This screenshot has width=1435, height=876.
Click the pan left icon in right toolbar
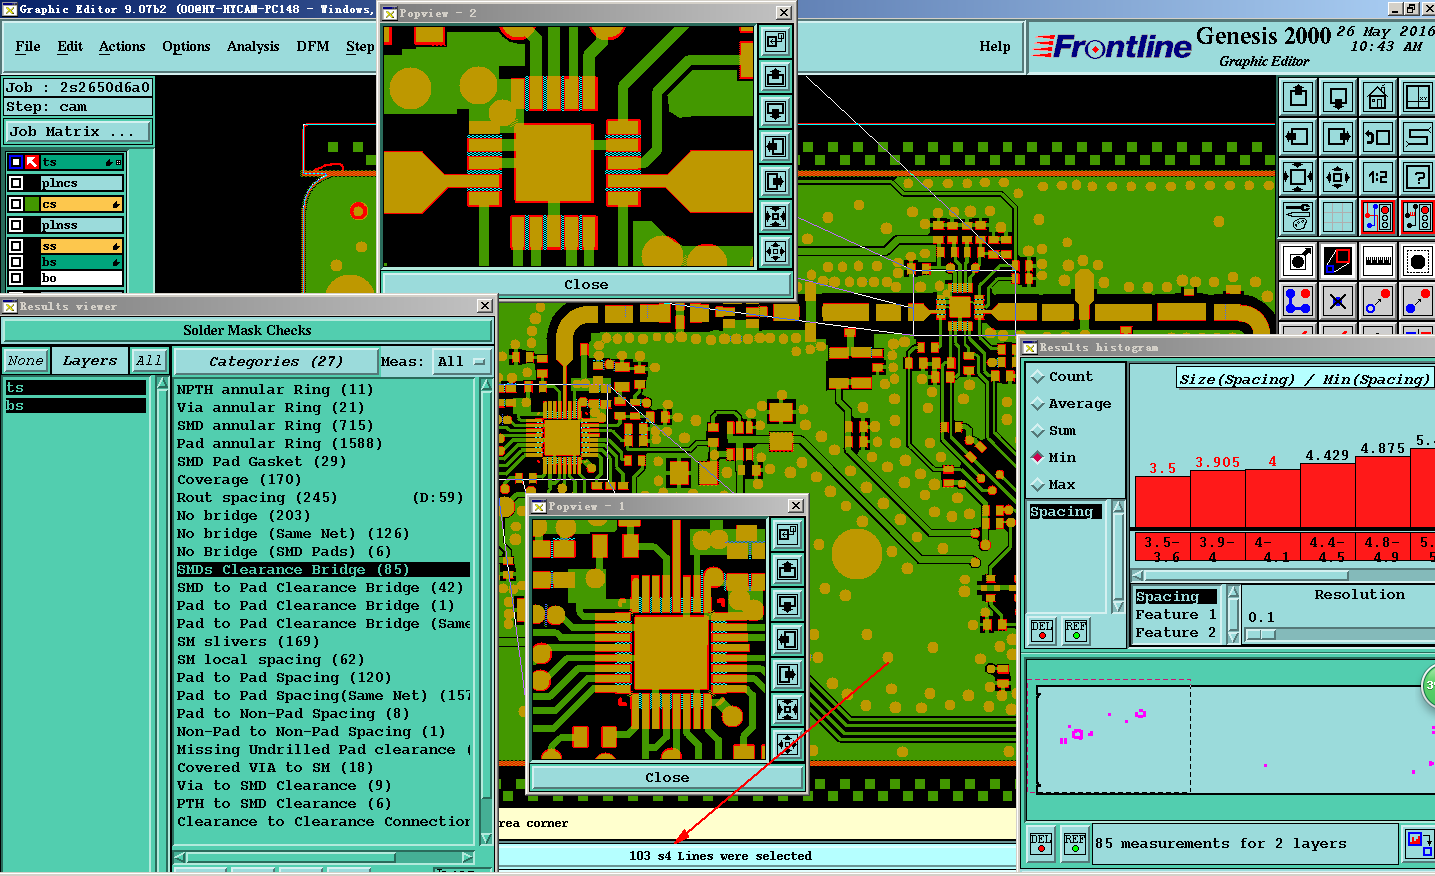(1298, 137)
